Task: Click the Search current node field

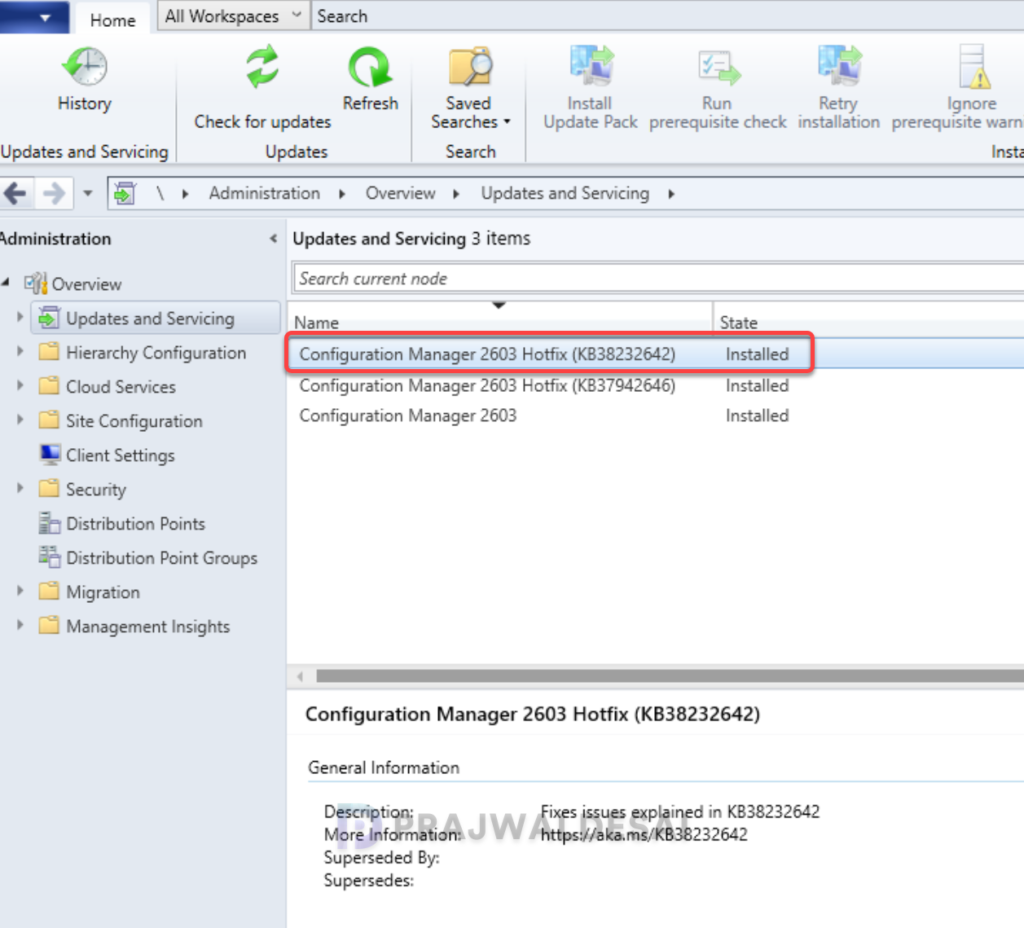Action: click(658, 279)
